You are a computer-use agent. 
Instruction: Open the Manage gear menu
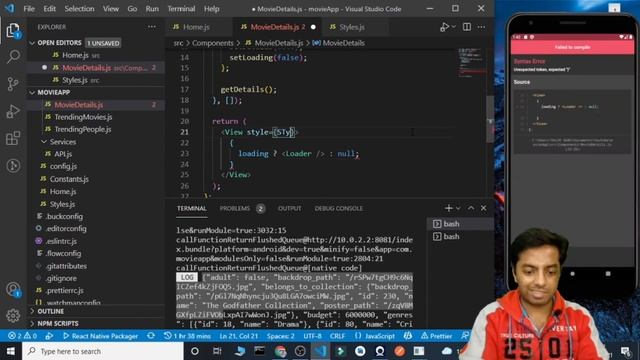13,315
